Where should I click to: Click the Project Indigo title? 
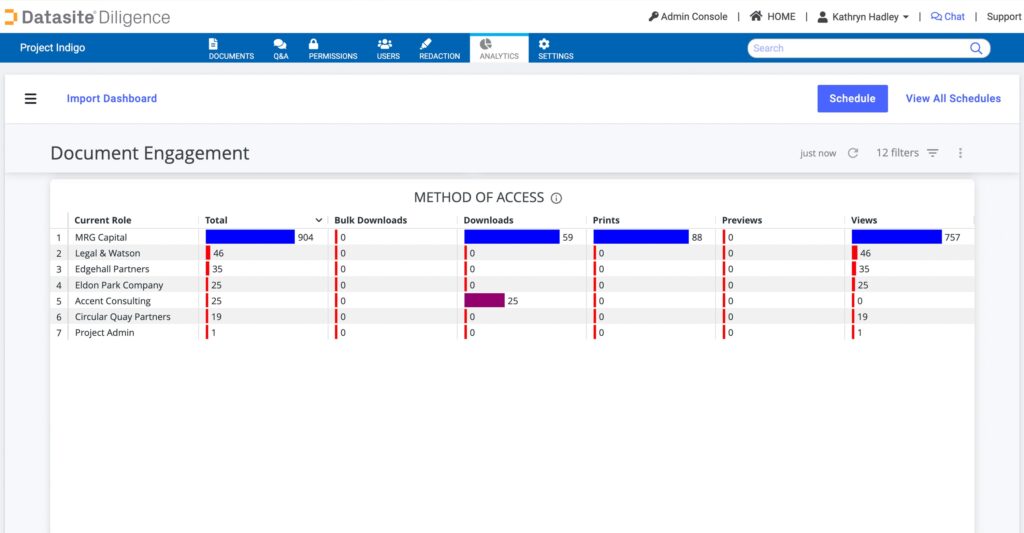point(52,48)
